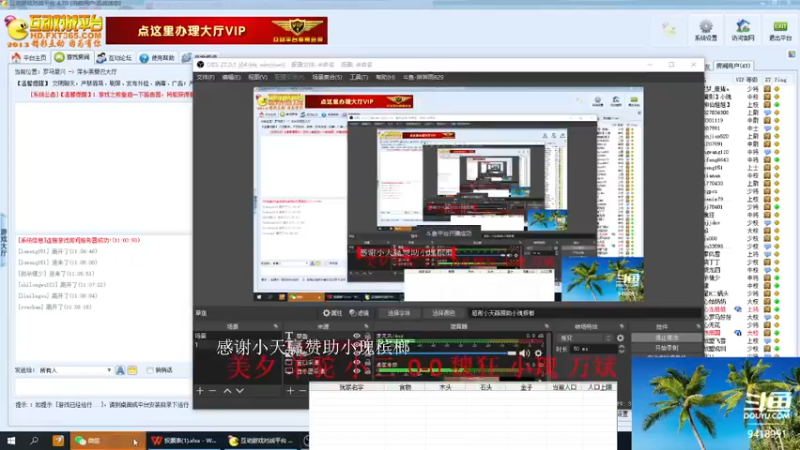Open the font style A icon in chat
The image size is (800, 450).
120,370
